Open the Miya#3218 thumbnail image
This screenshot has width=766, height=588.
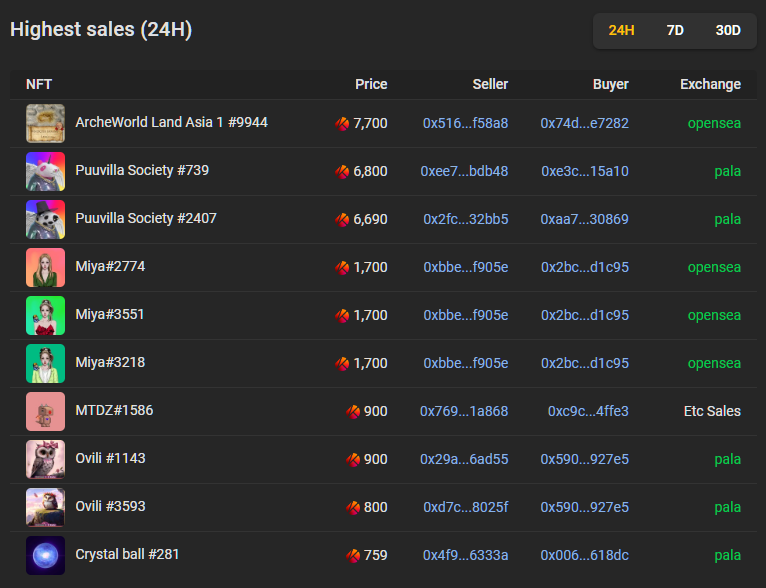pyautogui.click(x=45, y=363)
